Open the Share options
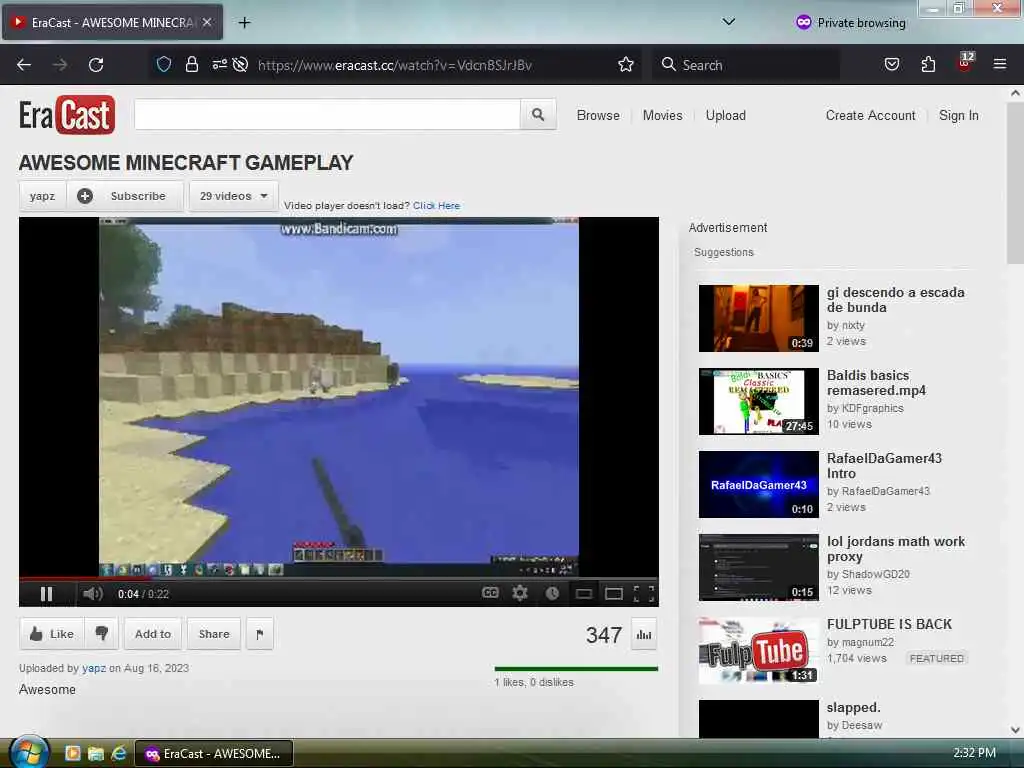 (214, 633)
